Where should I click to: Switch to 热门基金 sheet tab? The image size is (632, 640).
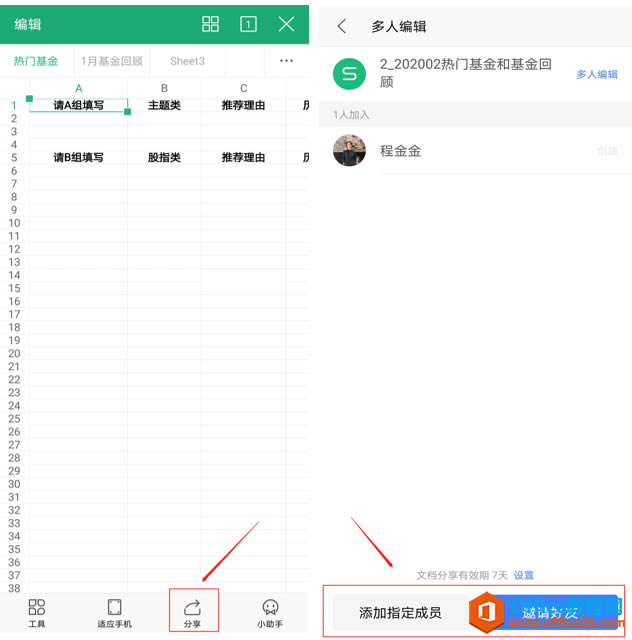click(36, 61)
